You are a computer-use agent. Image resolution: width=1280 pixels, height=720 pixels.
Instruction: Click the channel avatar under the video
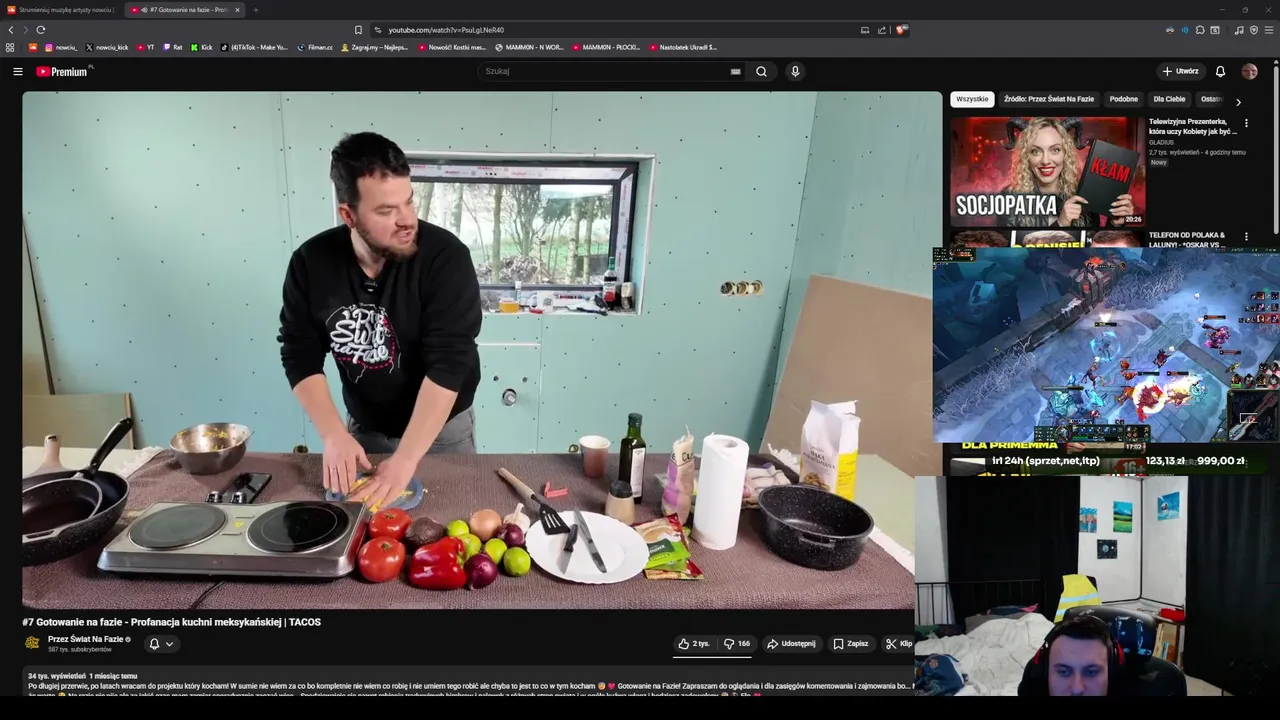32,643
